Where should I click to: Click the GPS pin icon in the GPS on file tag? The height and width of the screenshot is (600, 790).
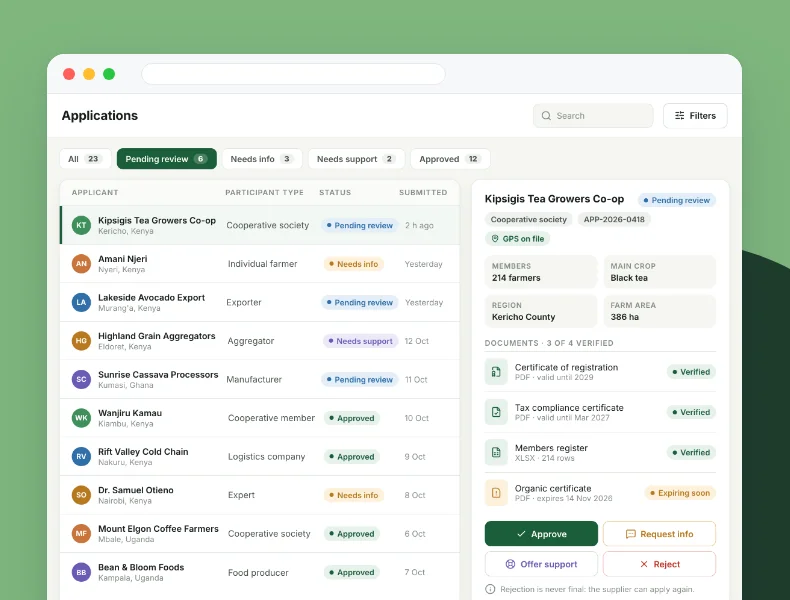495,239
